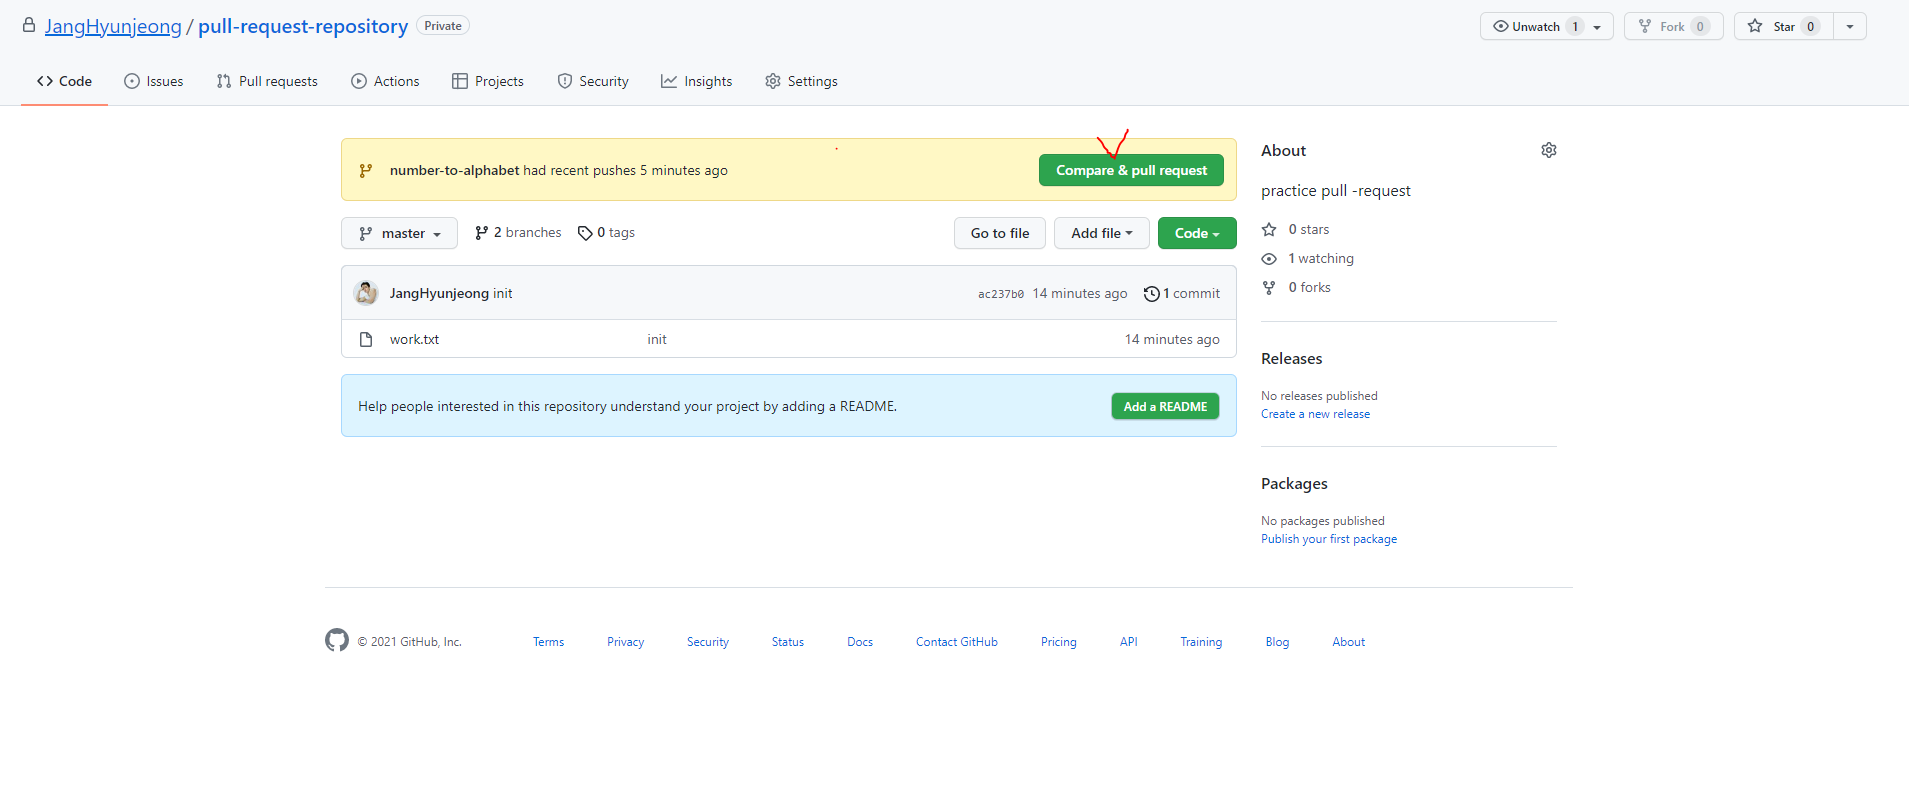Click the Go to file button
1909x797 pixels.
coord(1000,233)
